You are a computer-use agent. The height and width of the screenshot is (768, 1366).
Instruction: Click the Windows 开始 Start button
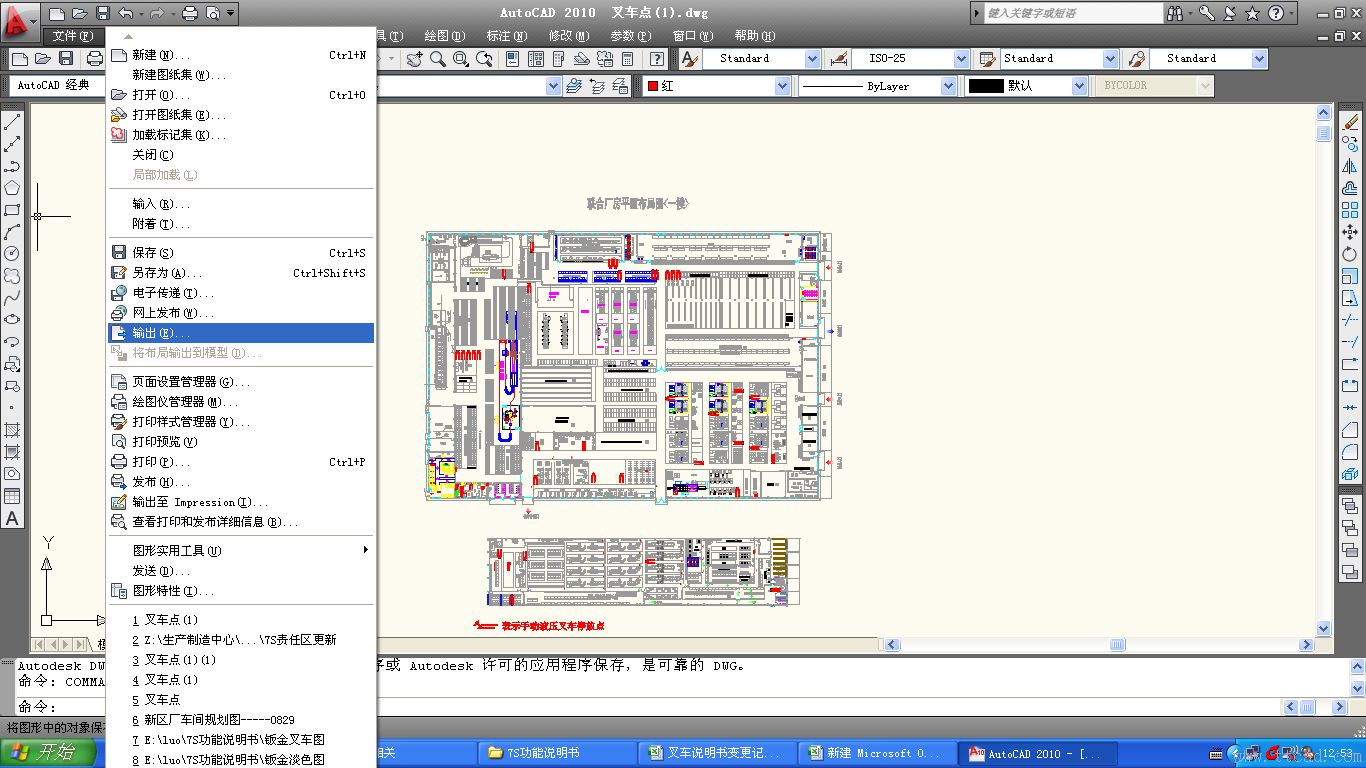pos(48,753)
